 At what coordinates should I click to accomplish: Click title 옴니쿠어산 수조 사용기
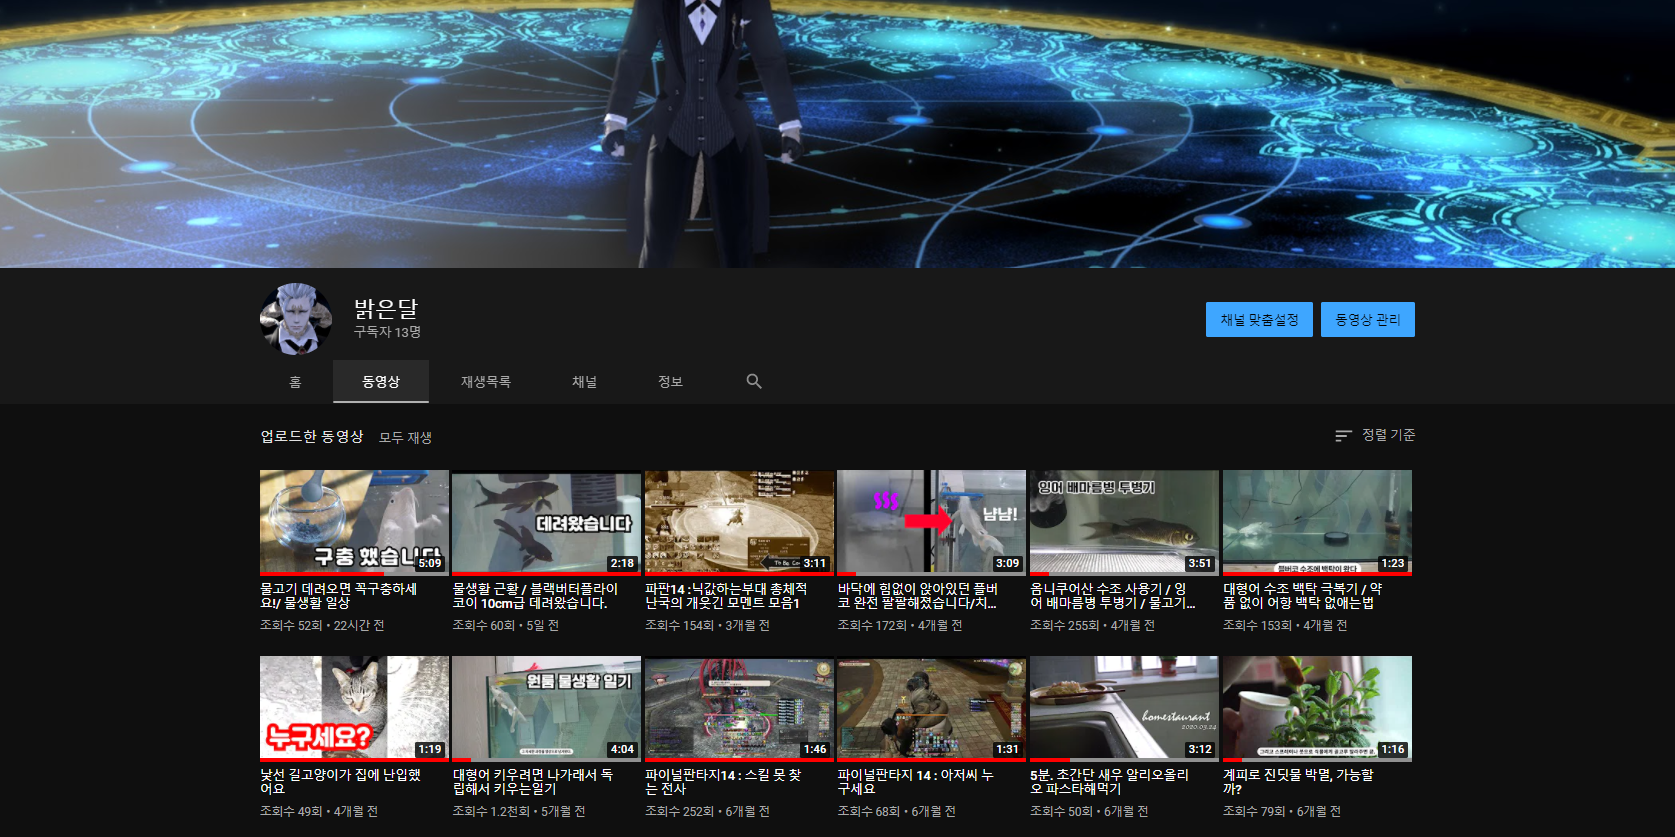1112,596
